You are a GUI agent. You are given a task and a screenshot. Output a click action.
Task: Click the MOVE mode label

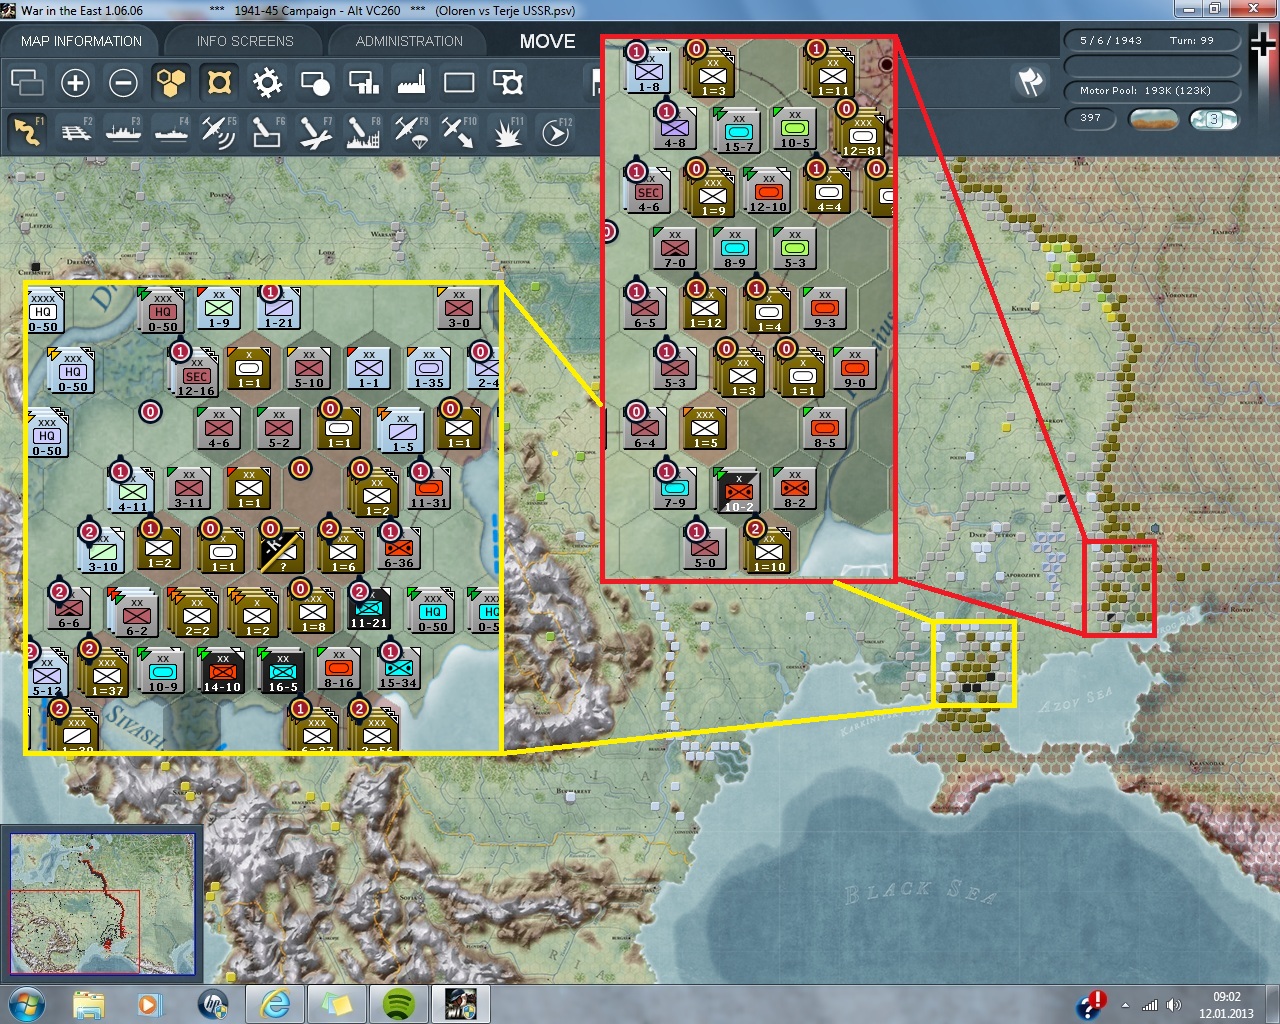[x=547, y=41]
